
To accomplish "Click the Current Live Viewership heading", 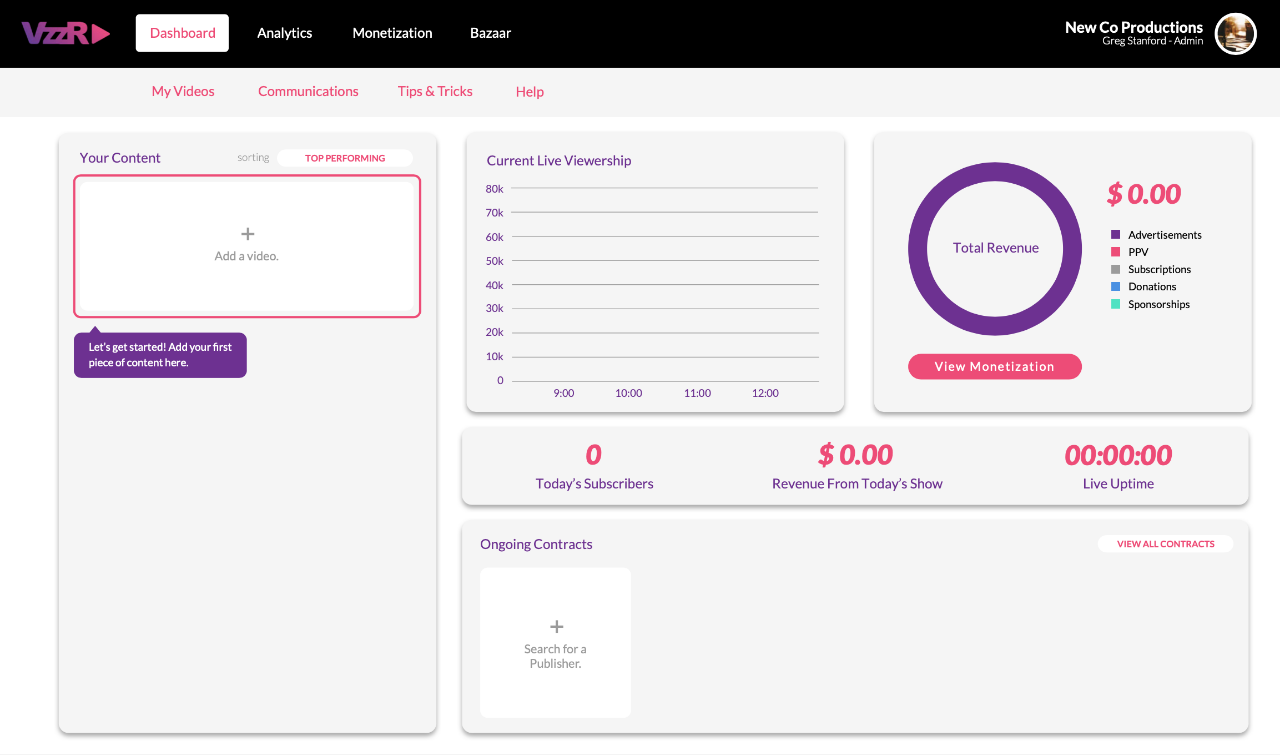I will (559, 160).
